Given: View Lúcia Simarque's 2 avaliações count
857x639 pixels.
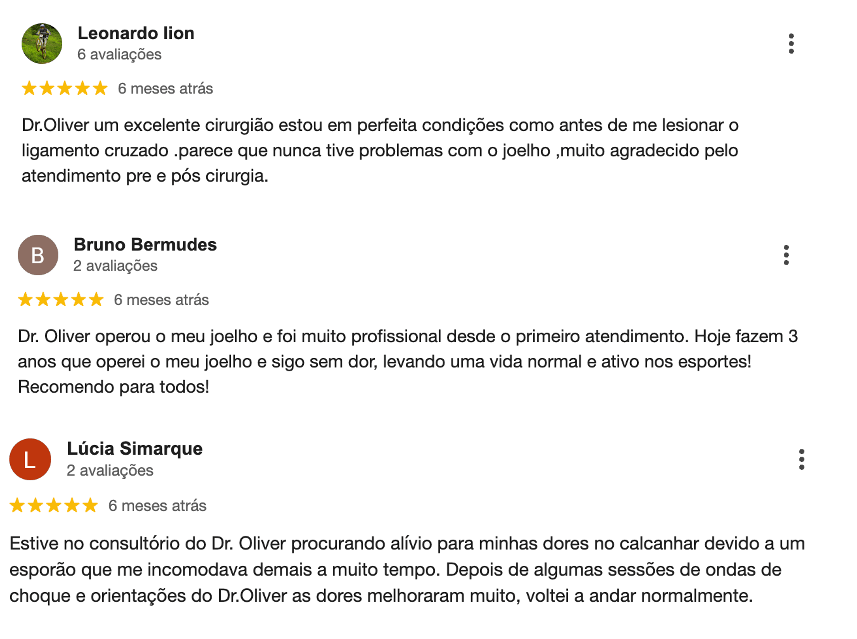Looking at the screenshot, I should click(x=110, y=471).
